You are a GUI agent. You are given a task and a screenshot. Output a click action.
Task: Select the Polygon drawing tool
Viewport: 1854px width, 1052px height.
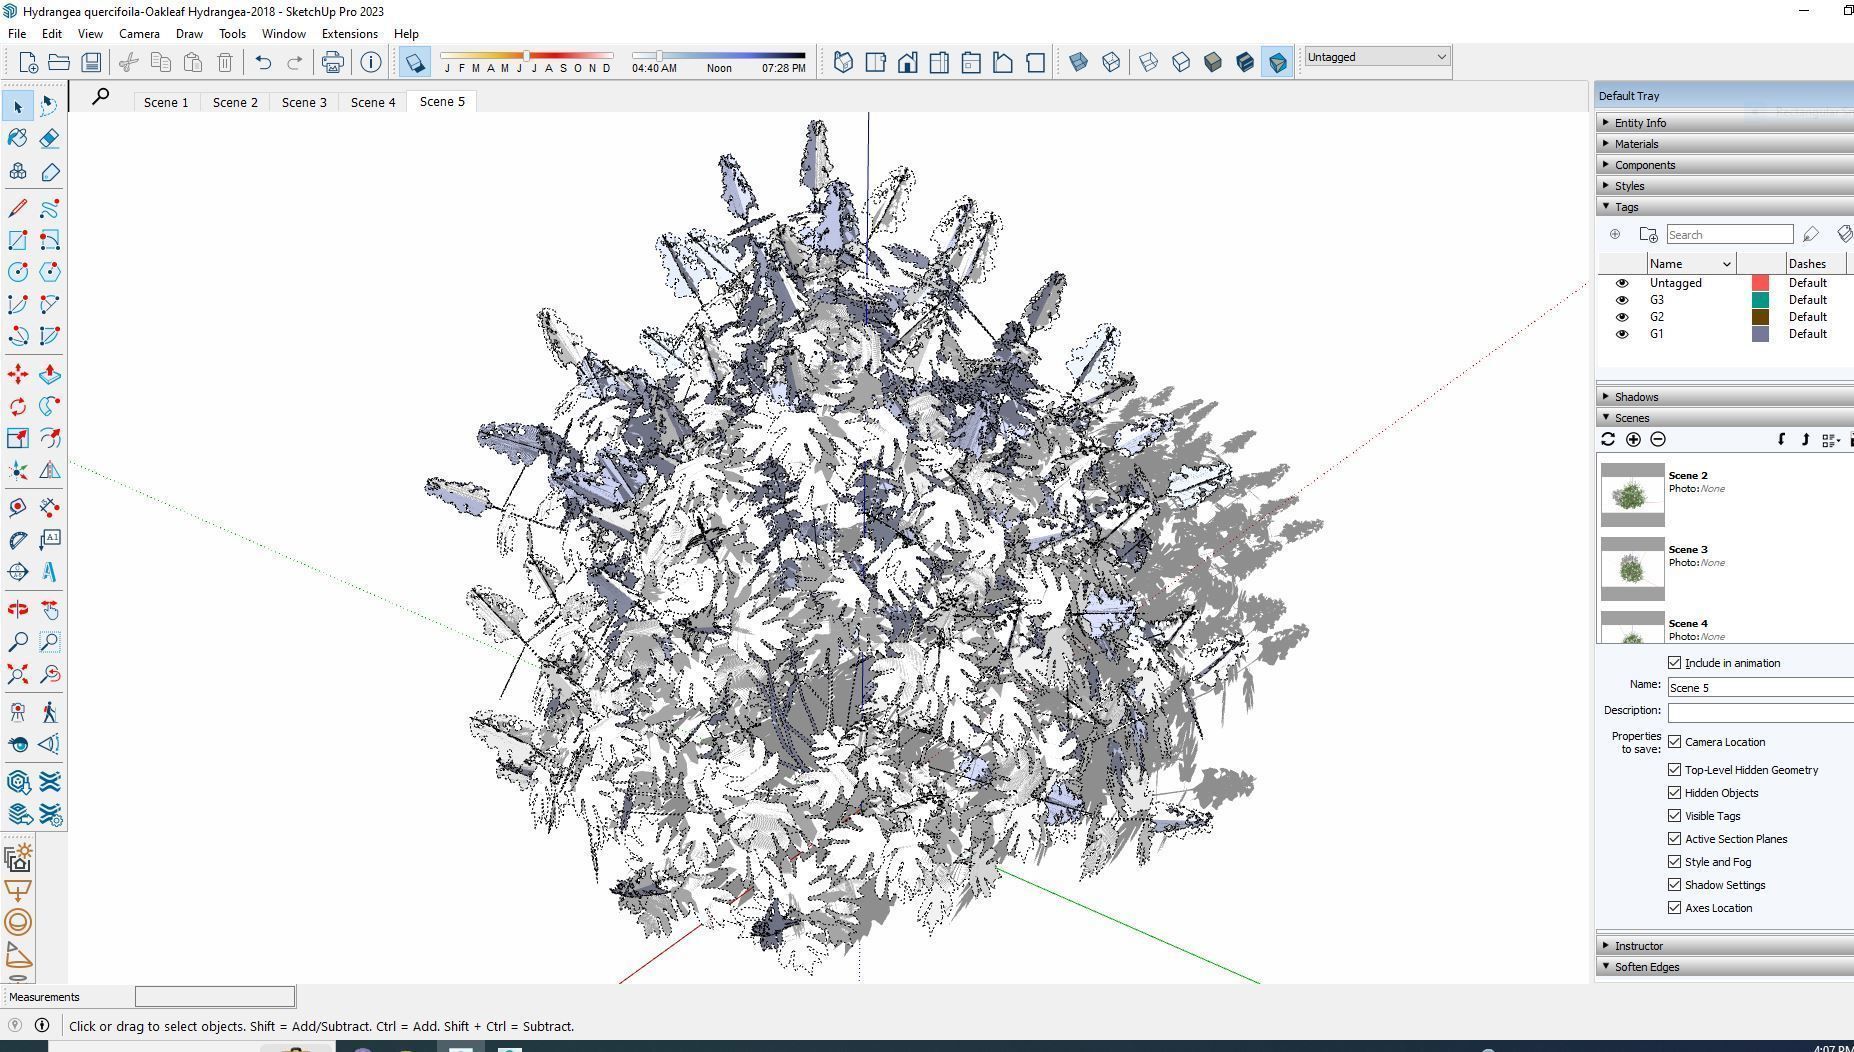coord(50,272)
